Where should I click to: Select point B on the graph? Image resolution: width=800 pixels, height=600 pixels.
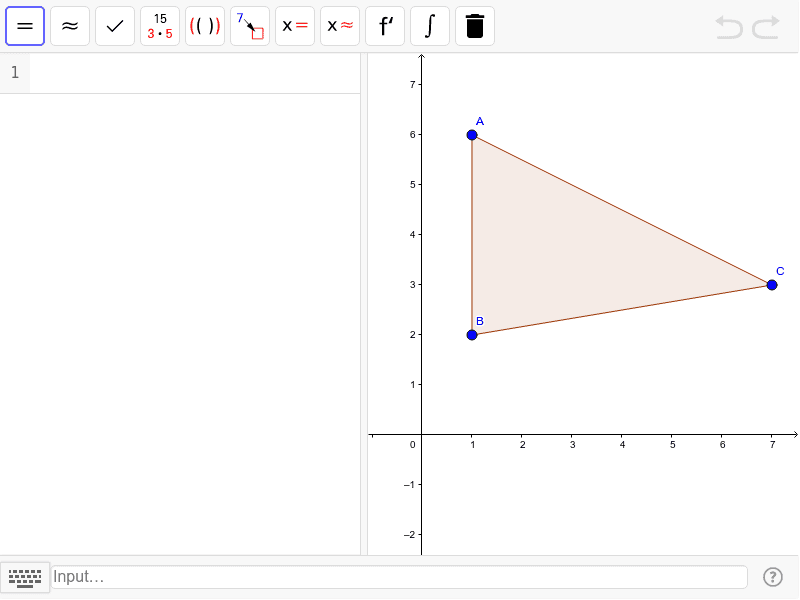click(x=472, y=335)
